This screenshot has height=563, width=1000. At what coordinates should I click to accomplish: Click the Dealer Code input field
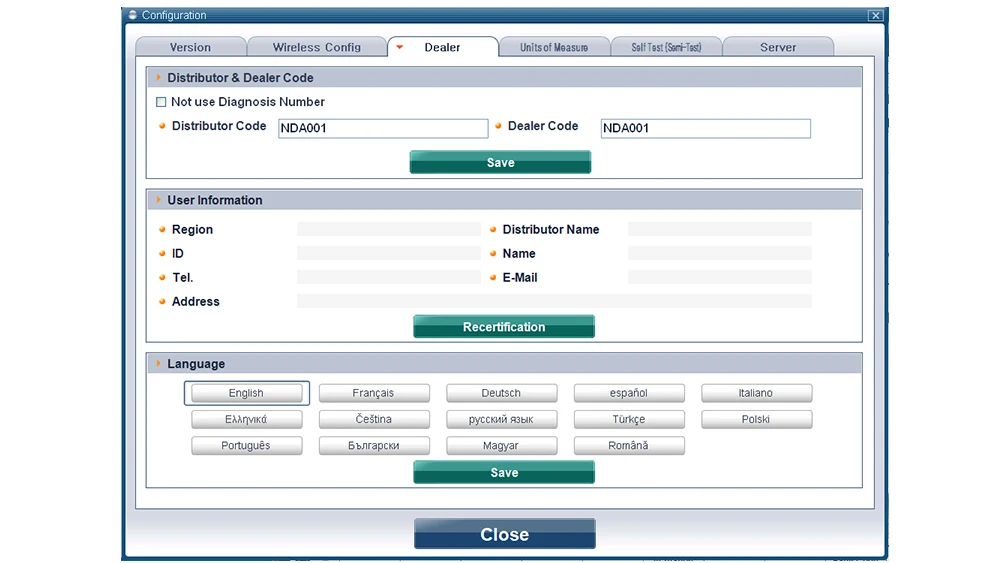coord(705,128)
